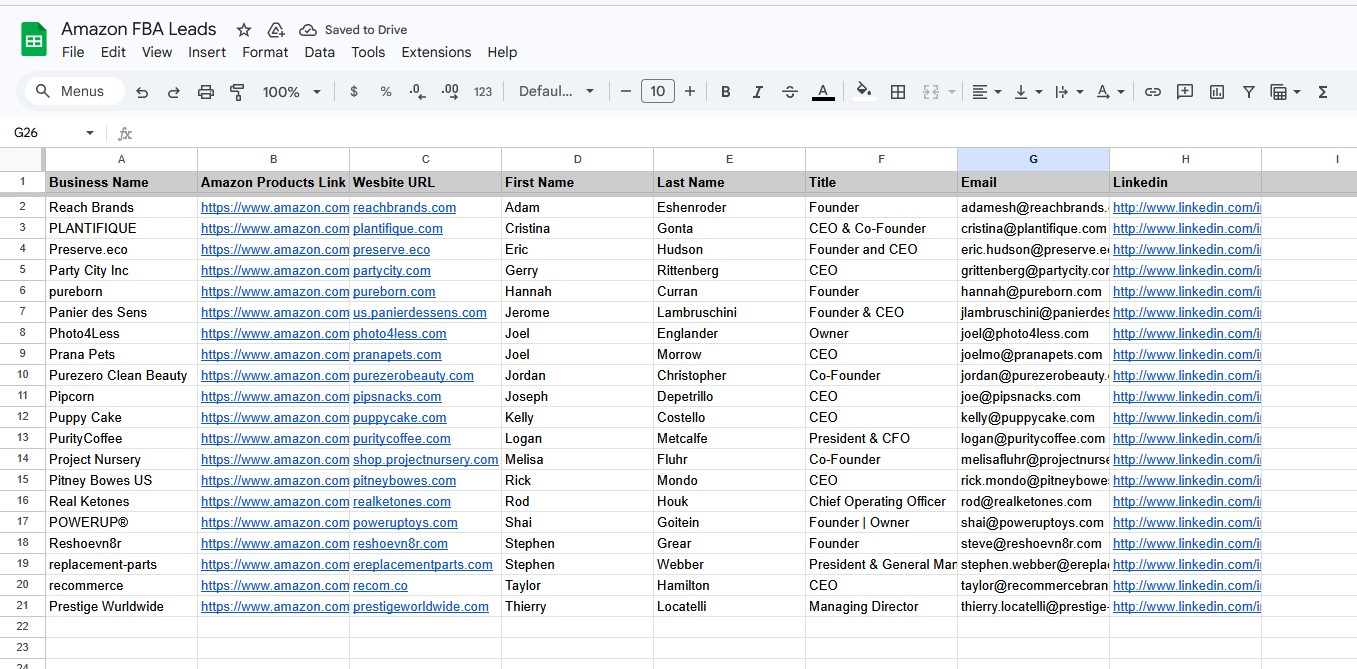
Task: Open reachbrands.com website link
Action: click(x=404, y=207)
